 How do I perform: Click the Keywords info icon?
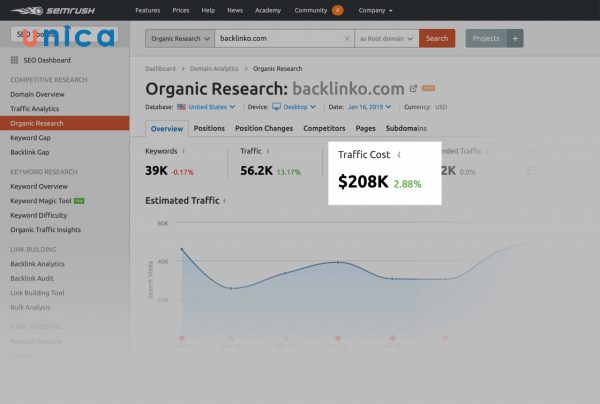pyautogui.click(x=184, y=151)
